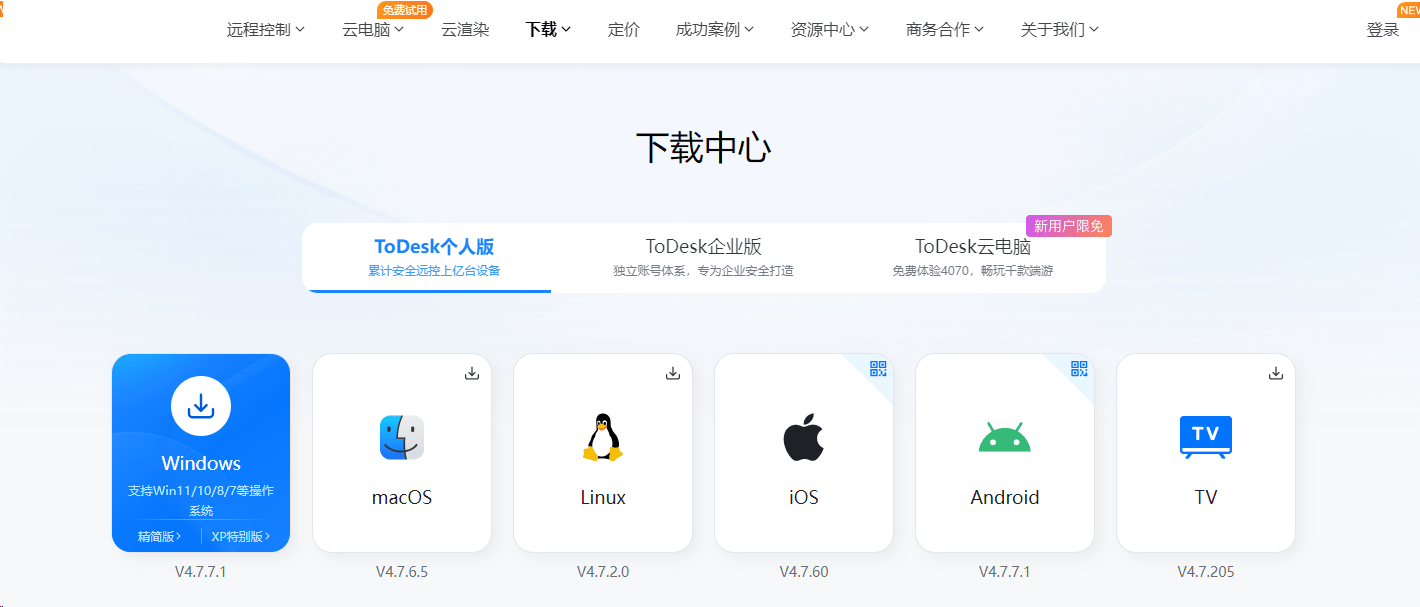Show the QR code on iOS card
The width and height of the screenshot is (1420, 607).
click(x=878, y=369)
